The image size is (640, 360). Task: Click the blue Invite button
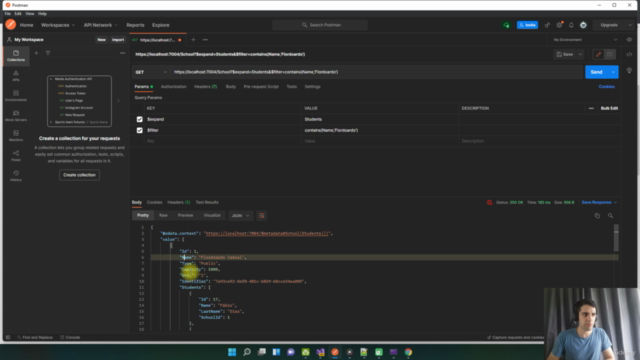click(x=527, y=25)
